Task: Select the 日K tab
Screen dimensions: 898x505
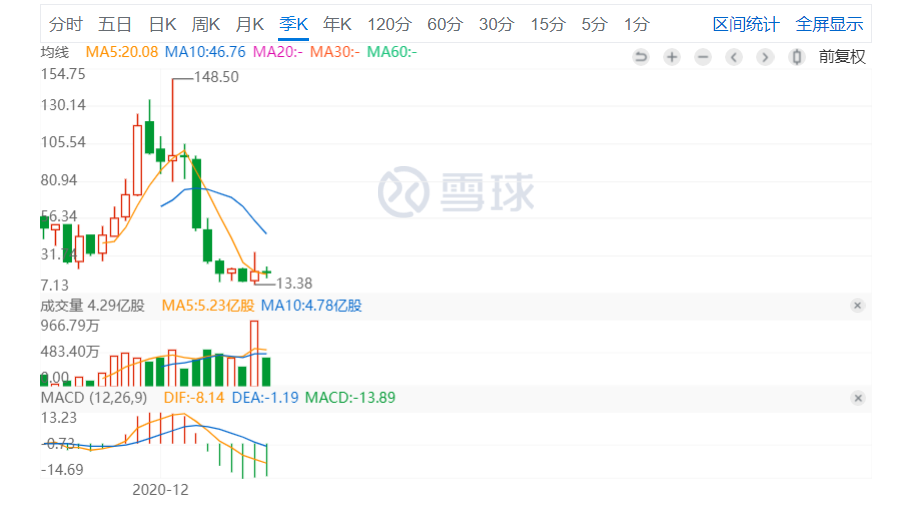Action: point(162,24)
